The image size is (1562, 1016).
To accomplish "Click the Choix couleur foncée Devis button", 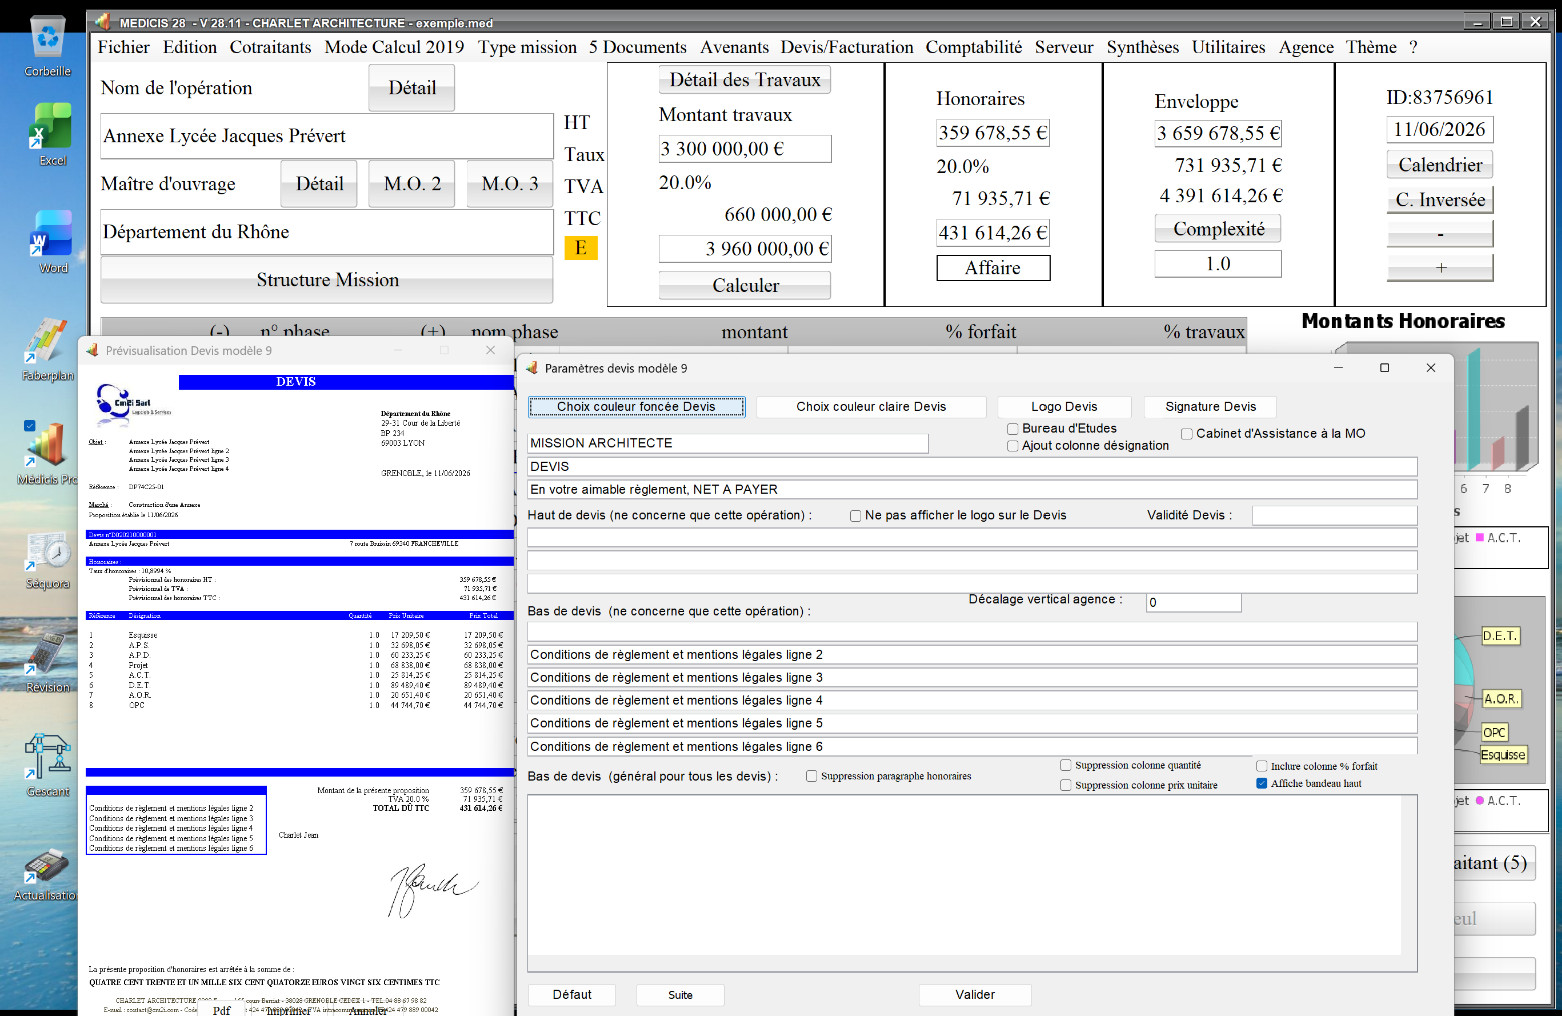I will tap(637, 407).
